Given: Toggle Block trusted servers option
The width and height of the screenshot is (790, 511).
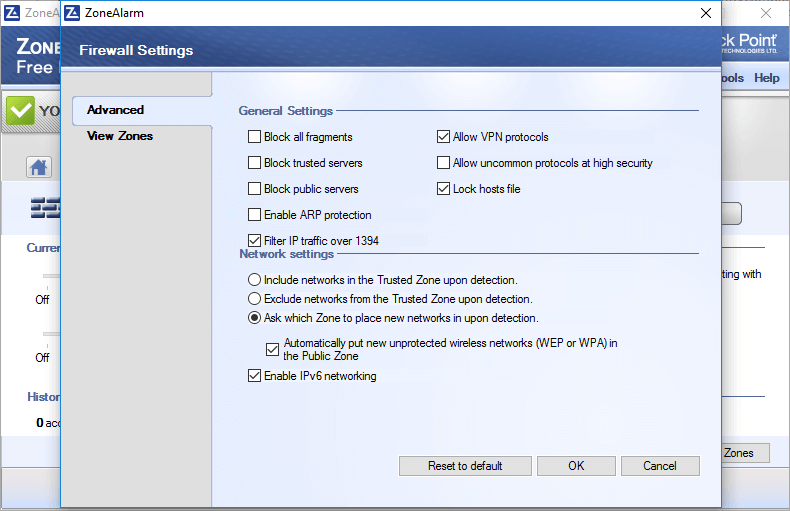Looking at the screenshot, I should [x=254, y=163].
